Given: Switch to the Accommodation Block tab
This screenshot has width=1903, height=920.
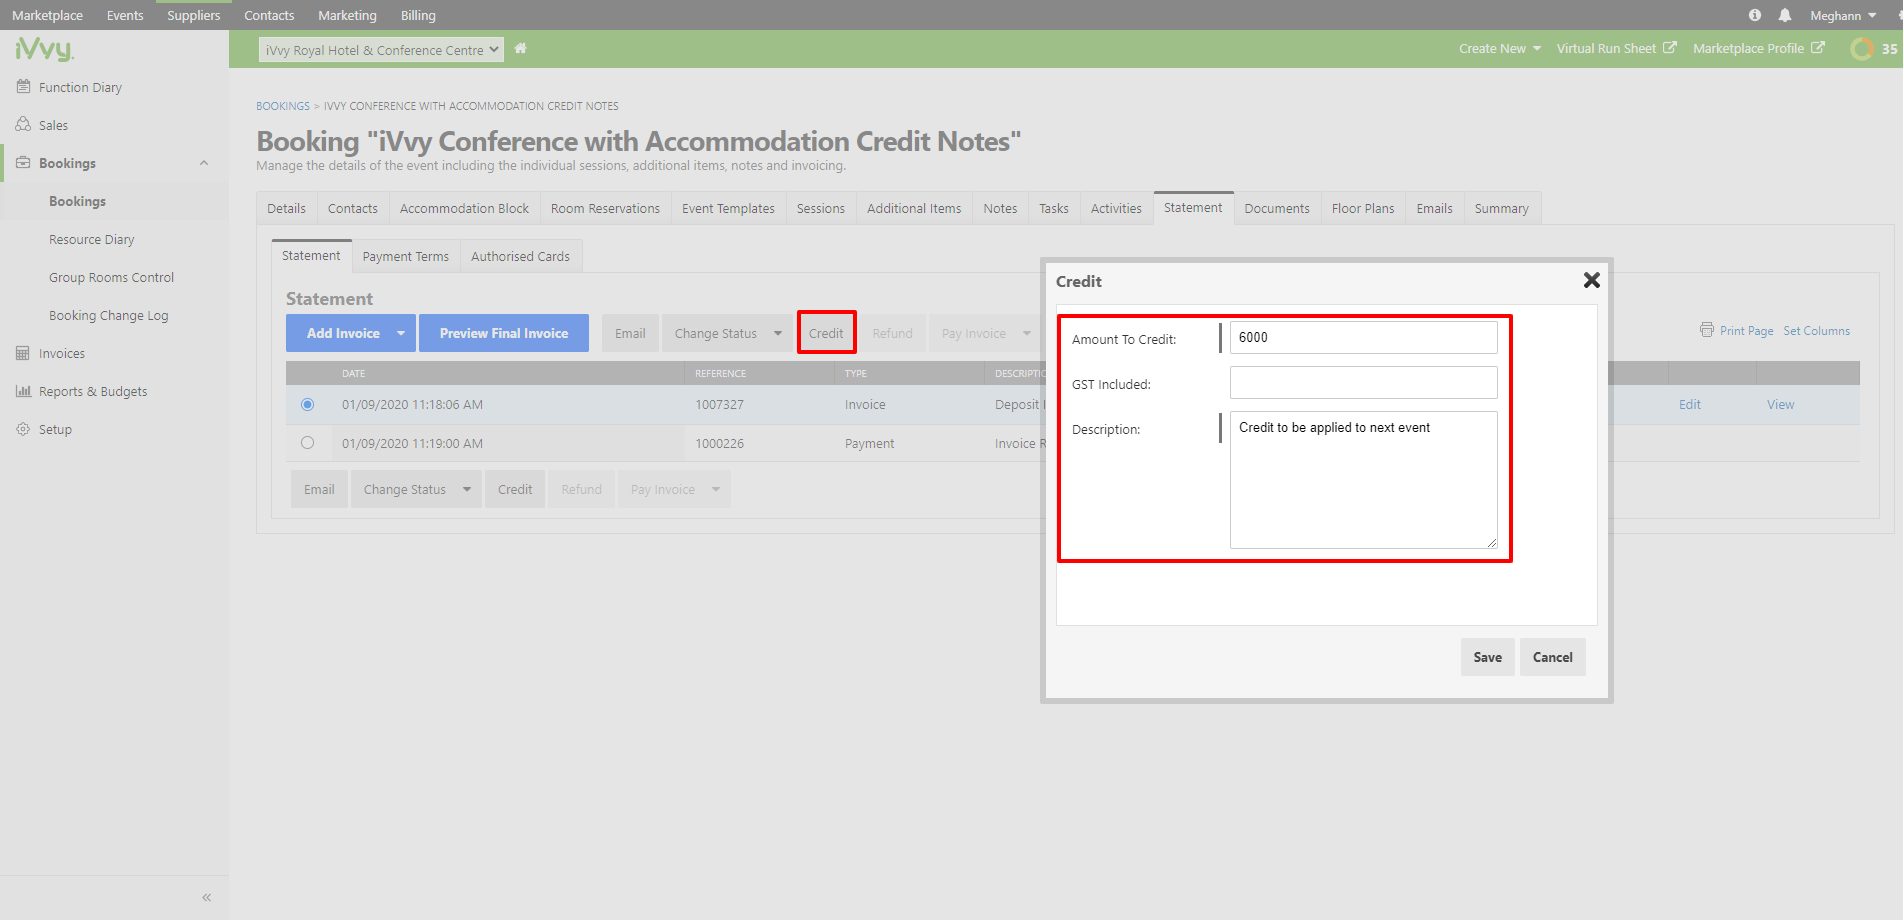Looking at the screenshot, I should click(x=464, y=208).
